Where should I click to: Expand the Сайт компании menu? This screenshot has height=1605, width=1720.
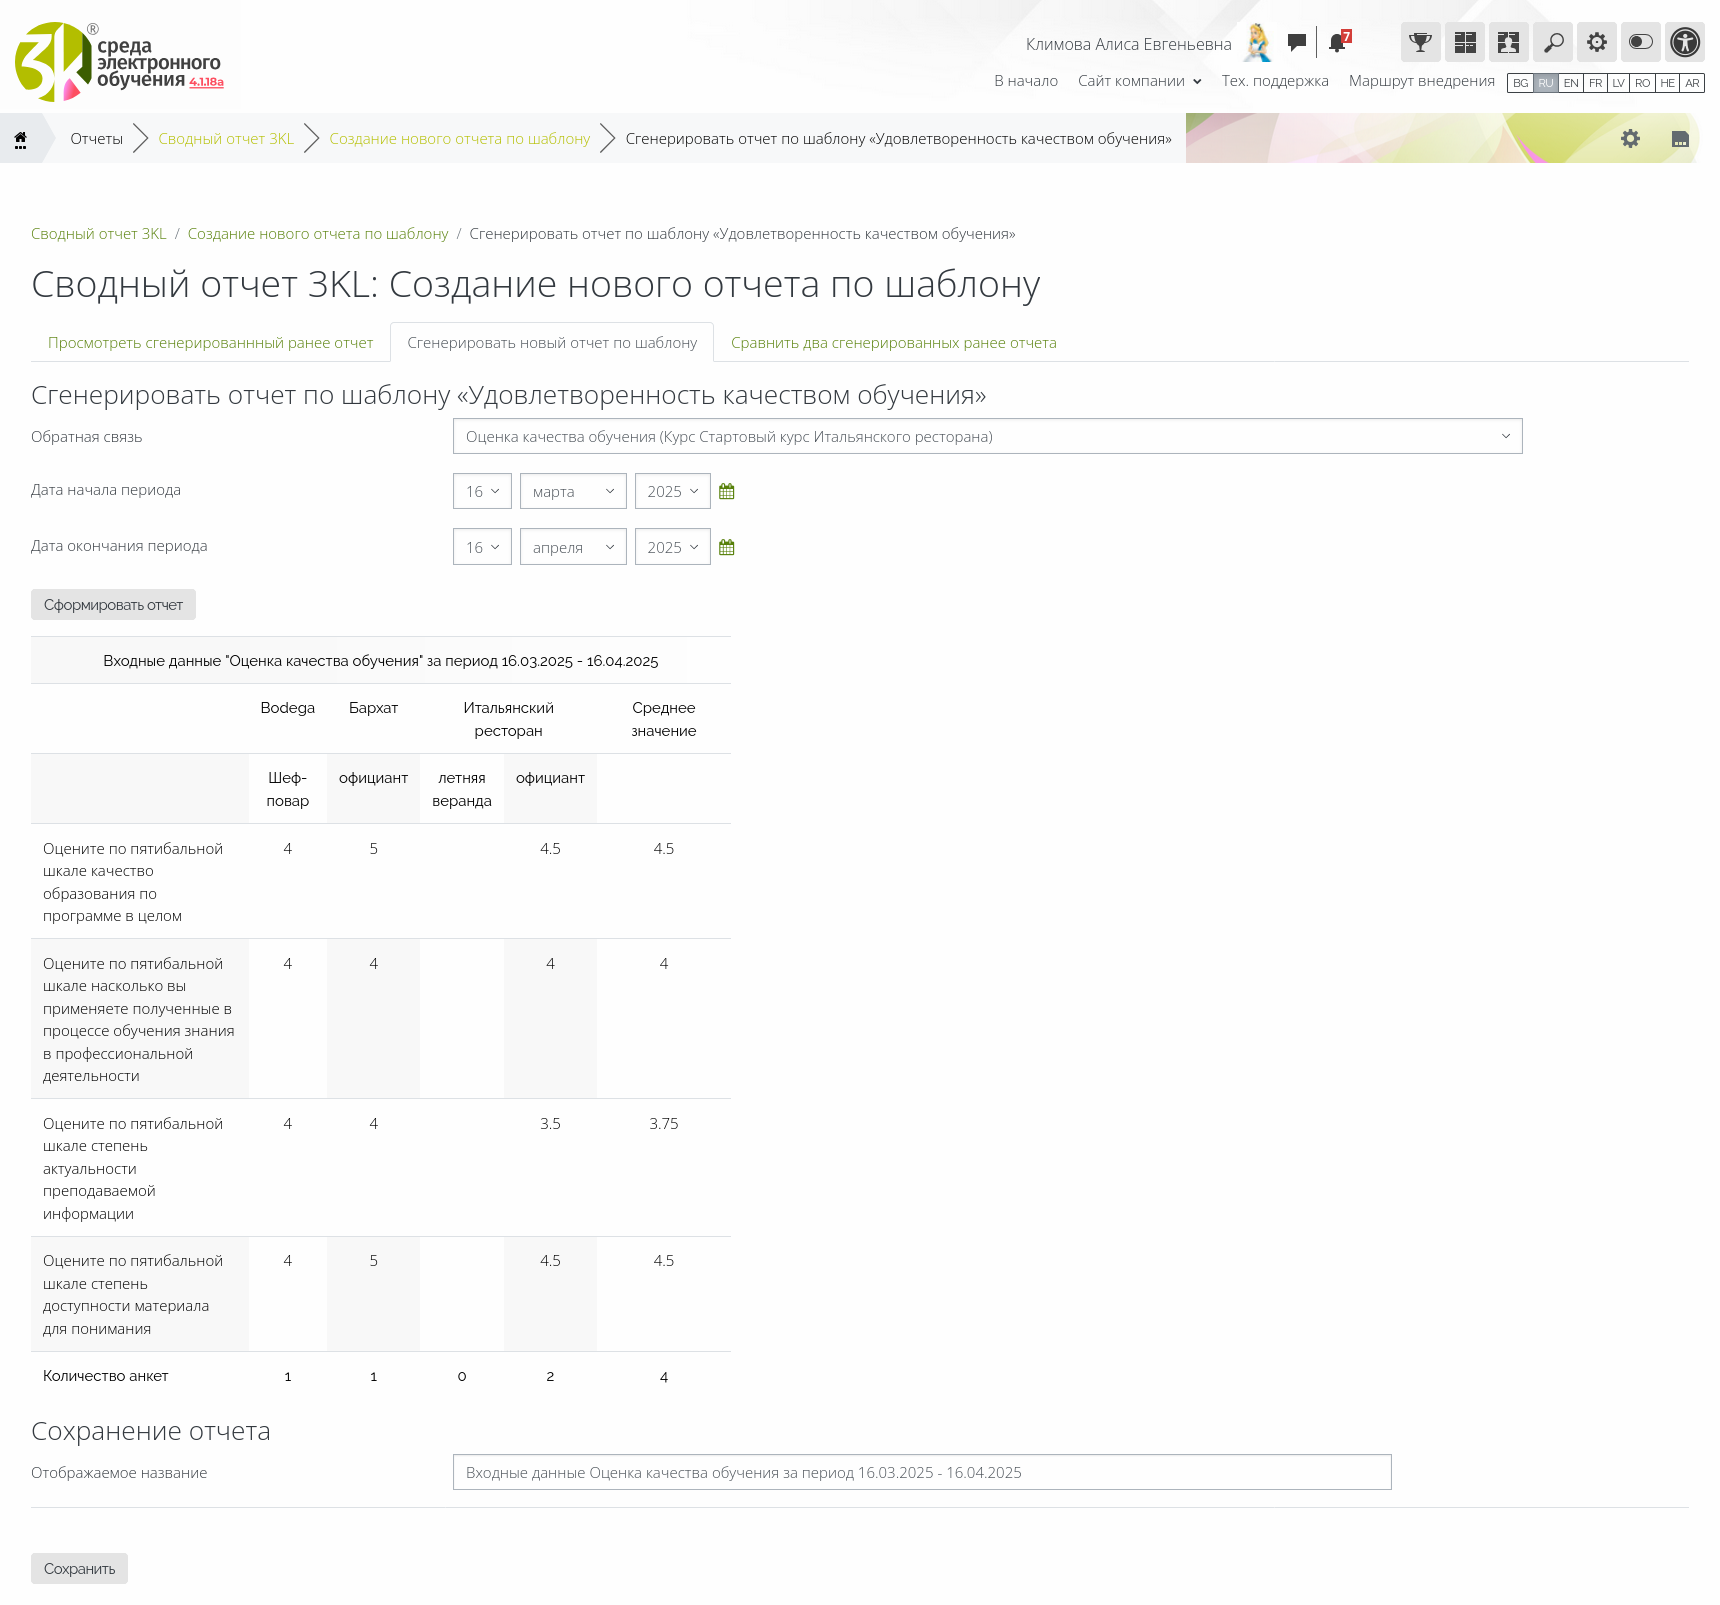point(1139,81)
